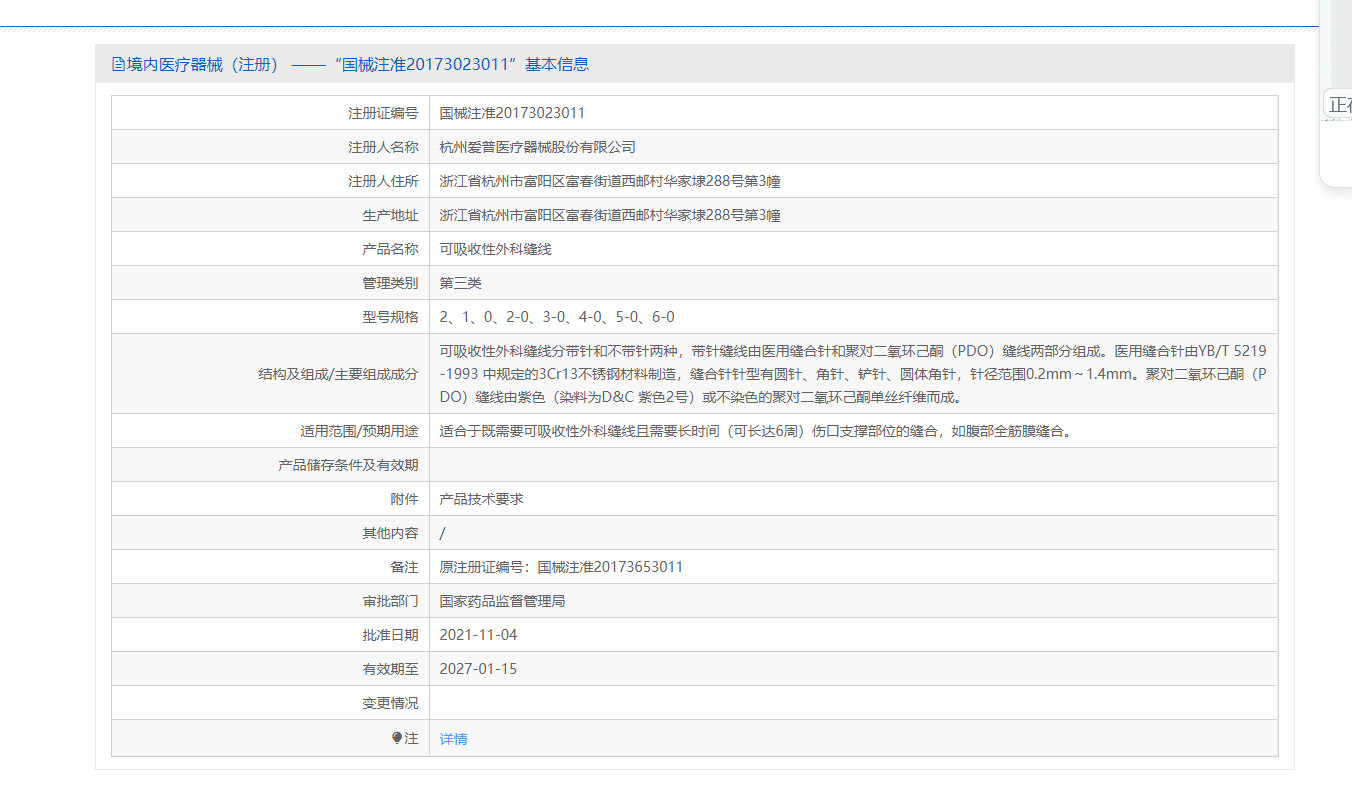Image resolution: width=1352 pixels, height=786 pixels.
Task: Click the 备注 value 原注册证编号：国械注准20173653011
Action: [561, 567]
